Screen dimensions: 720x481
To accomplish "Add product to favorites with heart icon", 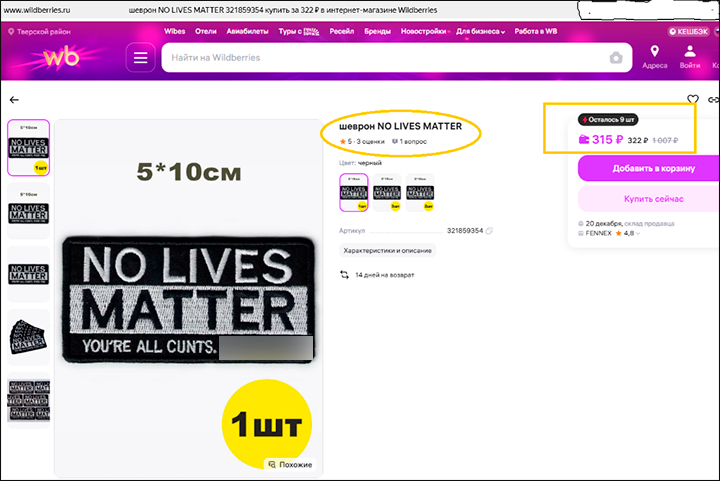I will coord(692,100).
